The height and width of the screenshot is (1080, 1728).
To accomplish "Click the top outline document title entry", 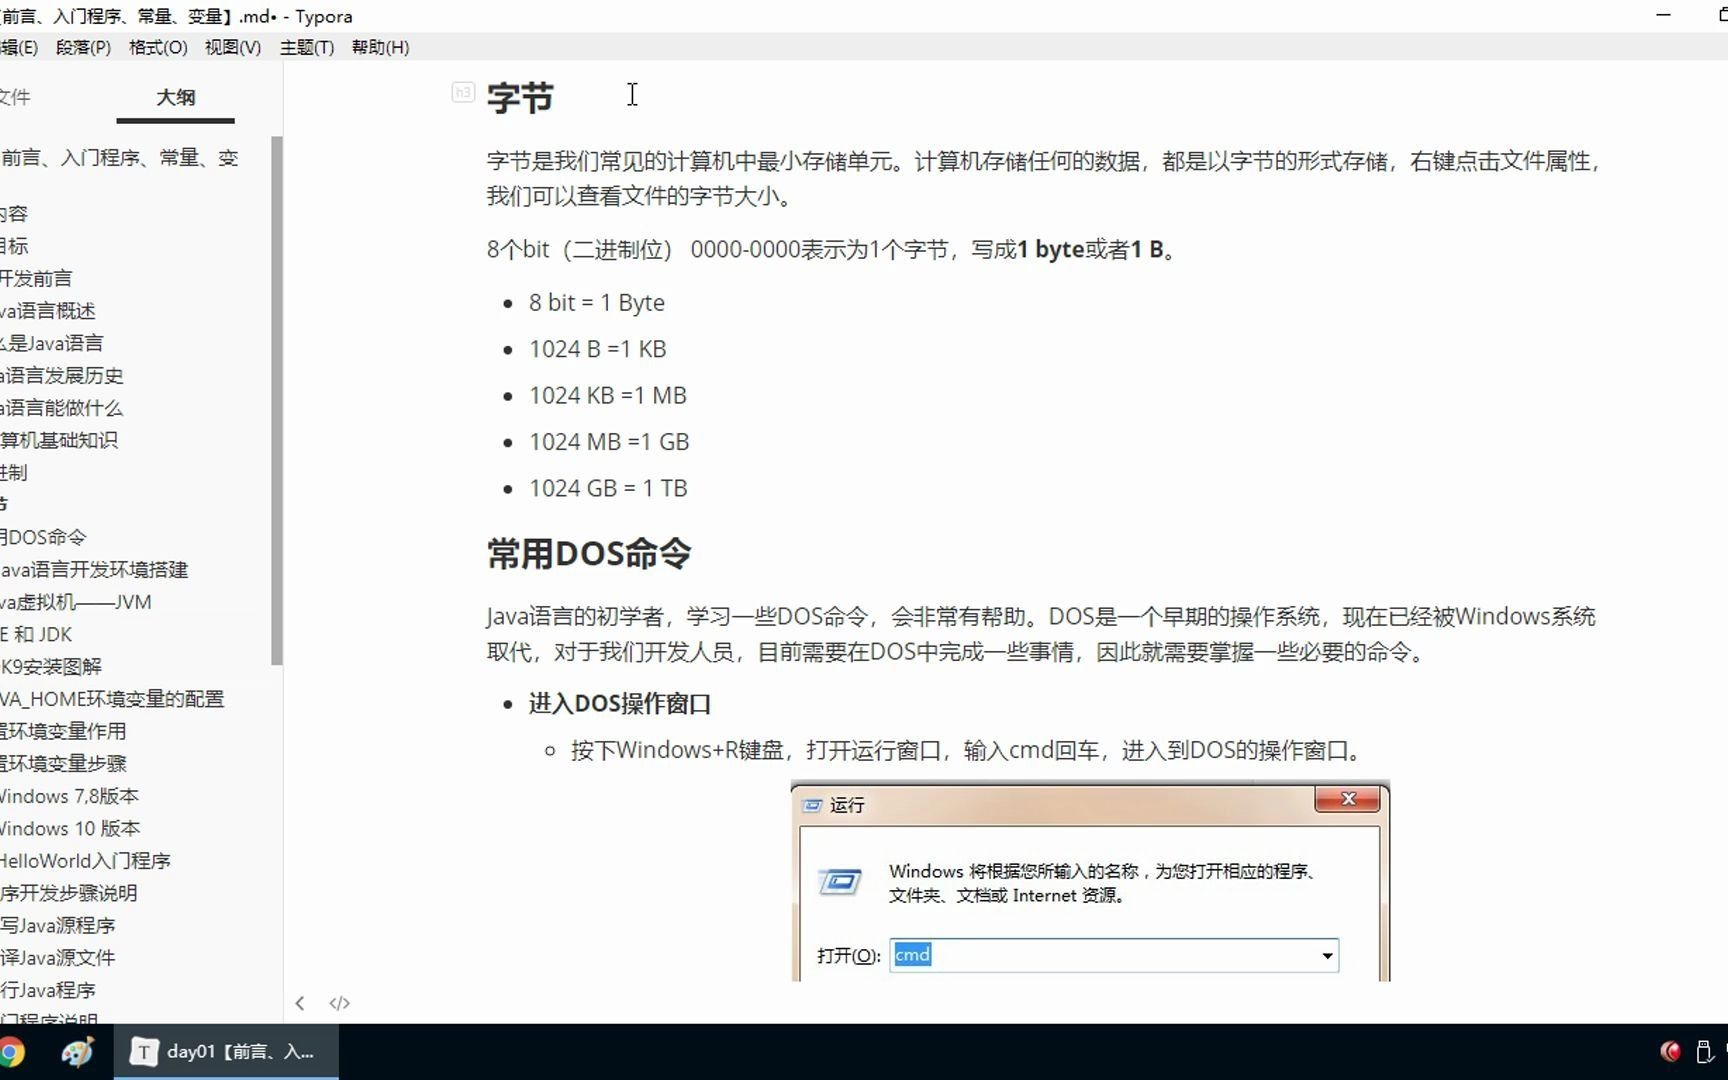I will [x=120, y=158].
